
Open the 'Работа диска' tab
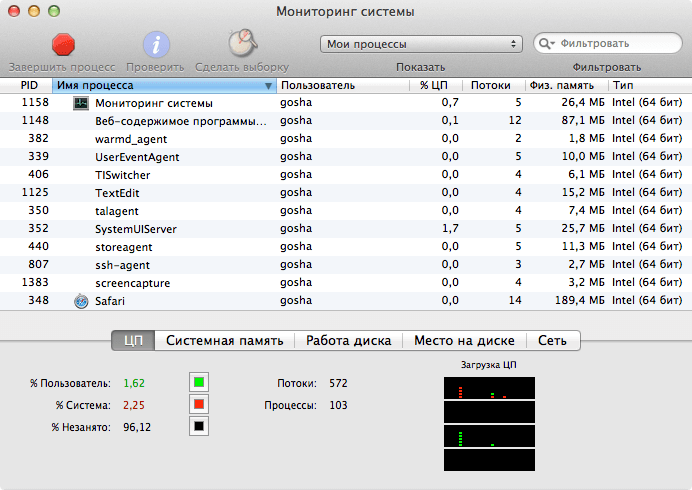[x=349, y=340]
